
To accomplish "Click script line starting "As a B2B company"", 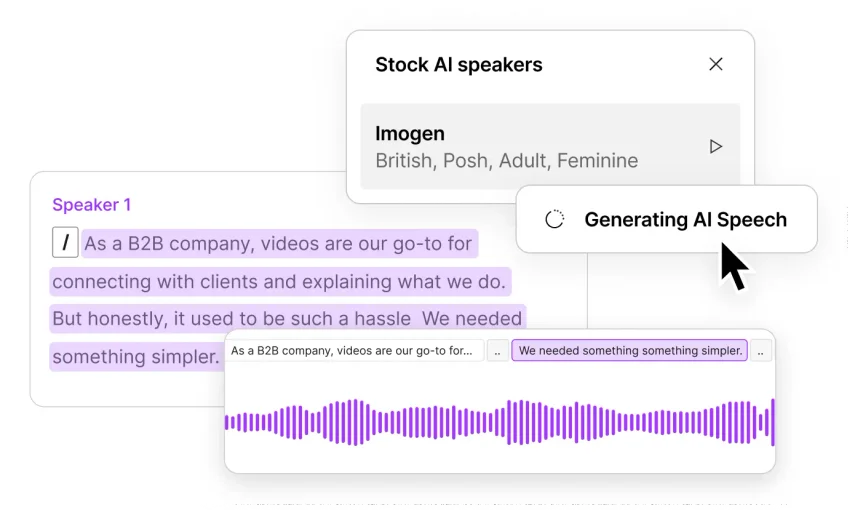I will (x=278, y=243).
